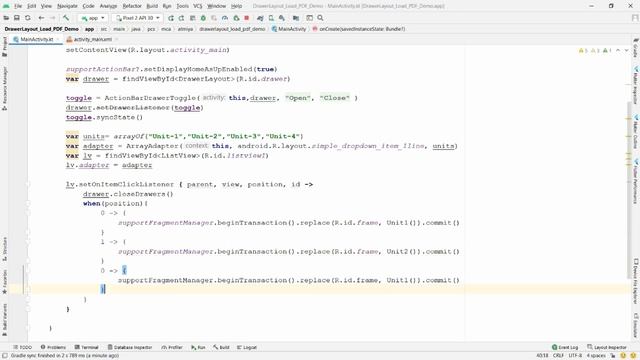Open the Structure sidebar tab
Viewport: 640px width, 360px height.
[x=4, y=249]
